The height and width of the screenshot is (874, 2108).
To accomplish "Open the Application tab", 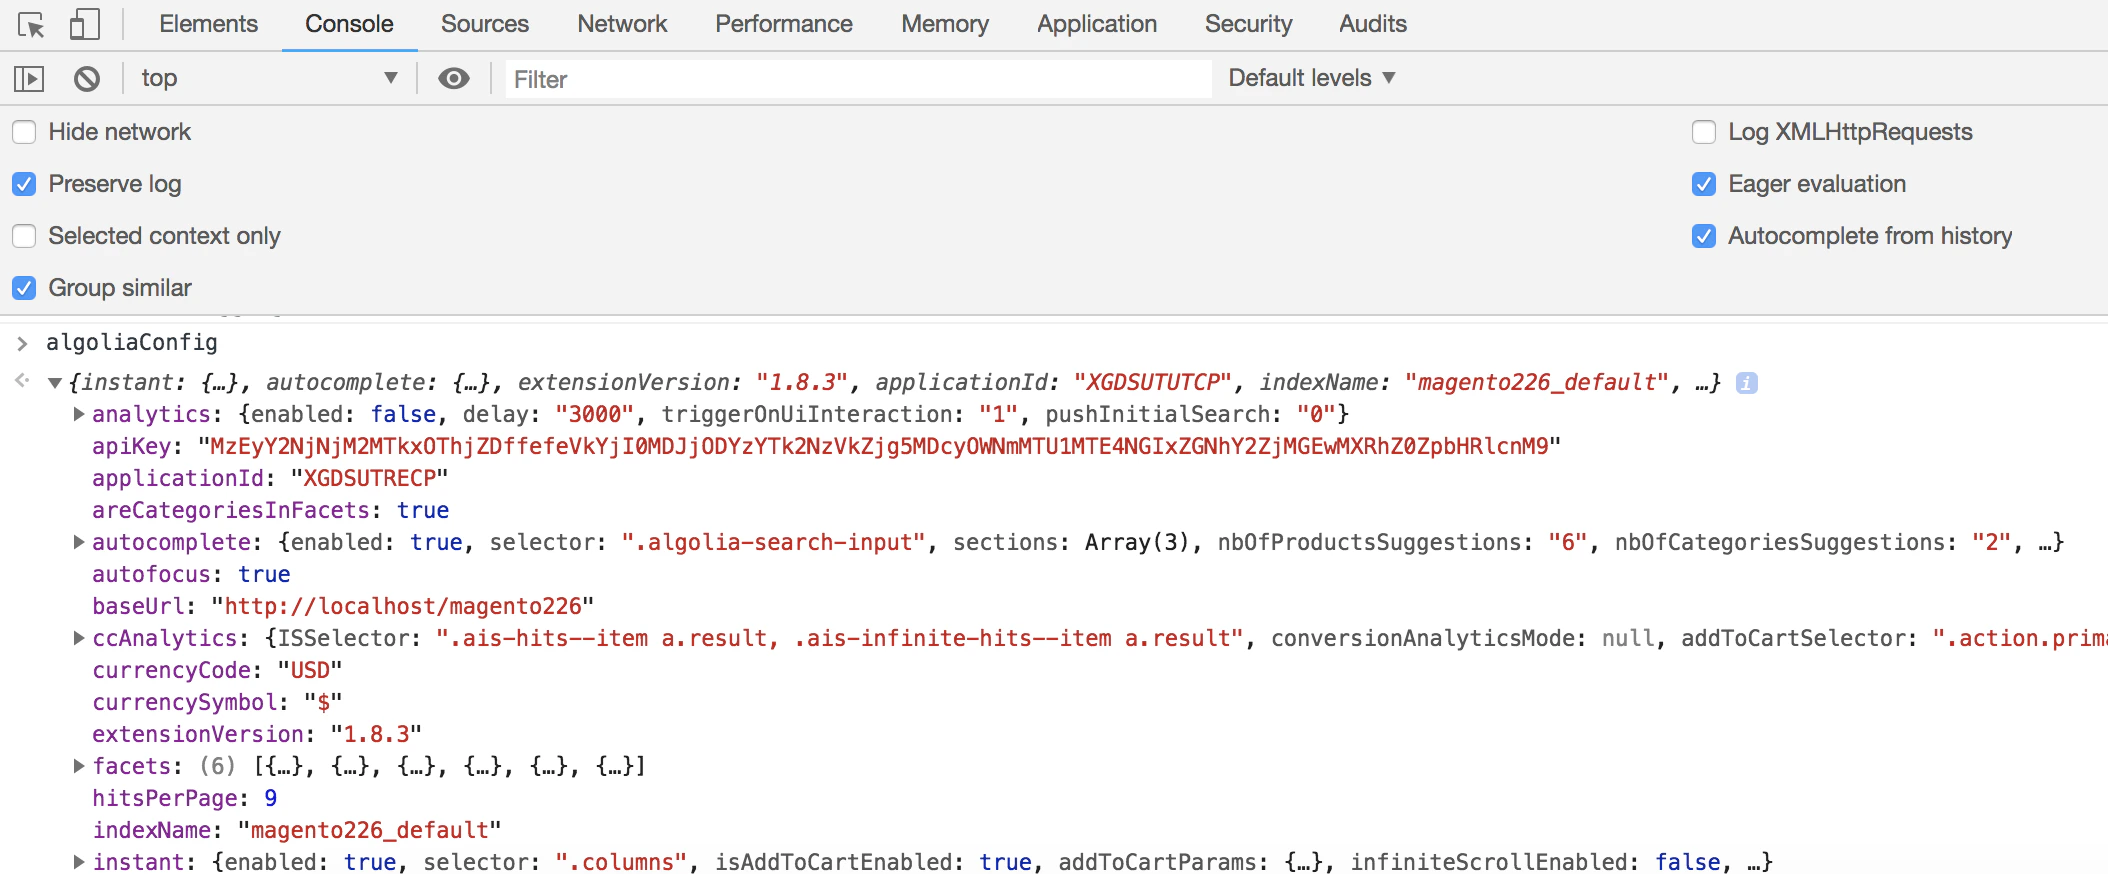I will pyautogui.click(x=1097, y=24).
